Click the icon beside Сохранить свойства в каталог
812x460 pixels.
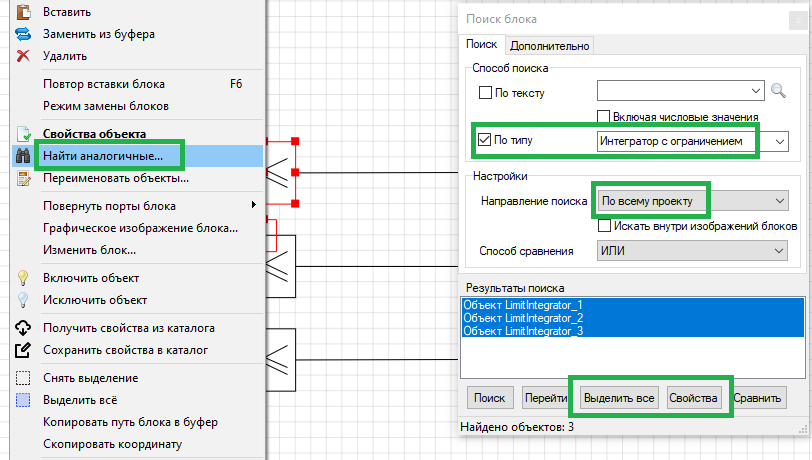coord(23,350)
